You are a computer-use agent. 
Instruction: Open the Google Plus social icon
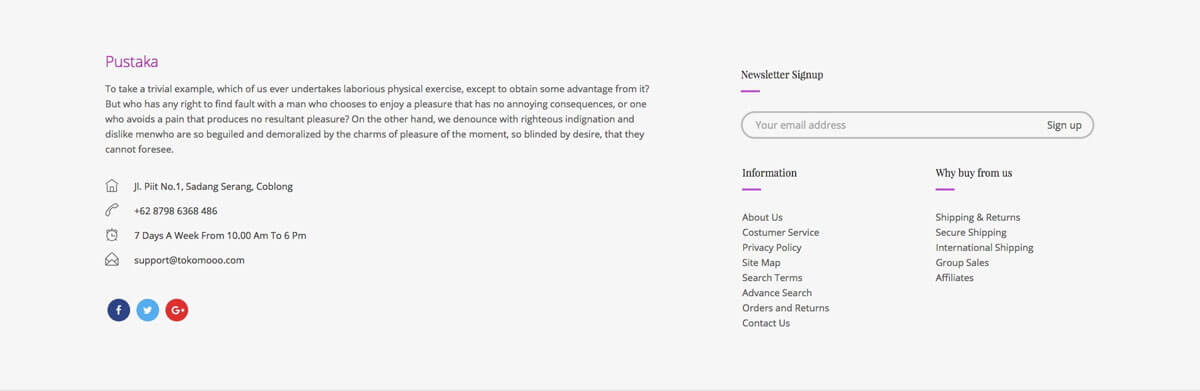[x=177, y=310]
